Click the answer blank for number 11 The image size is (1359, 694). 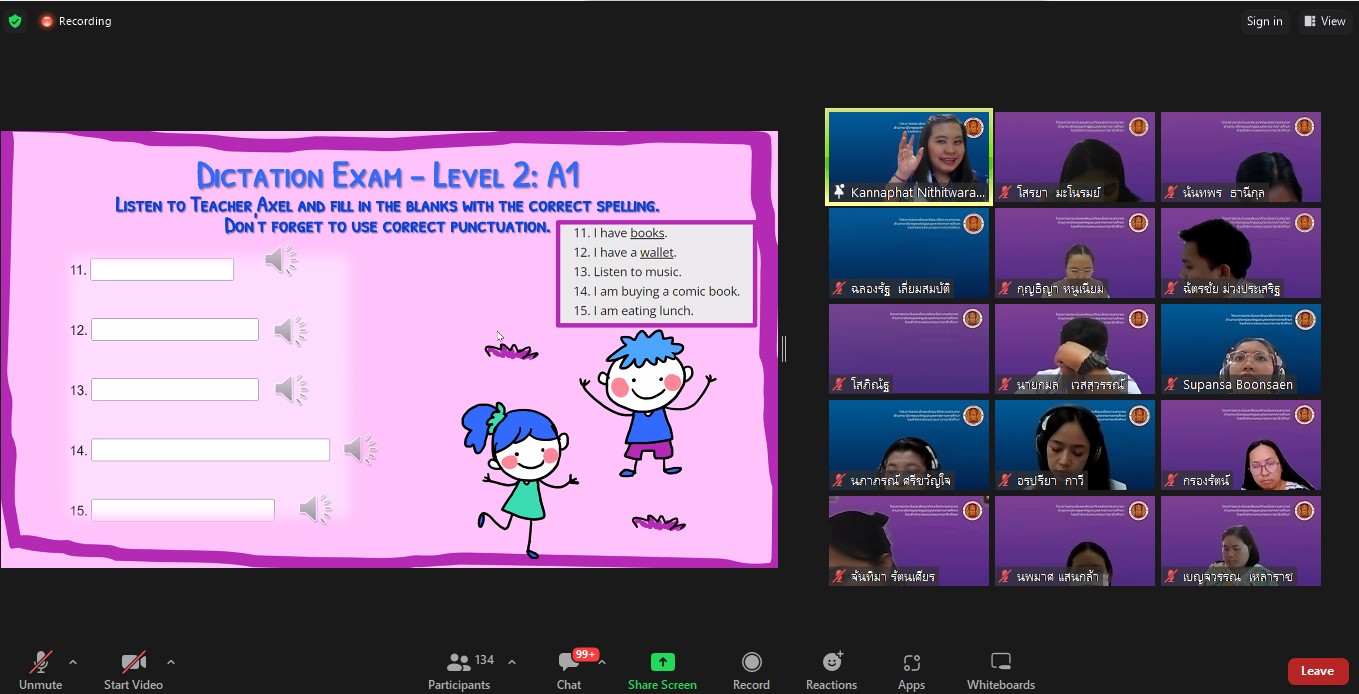point(162,270)
